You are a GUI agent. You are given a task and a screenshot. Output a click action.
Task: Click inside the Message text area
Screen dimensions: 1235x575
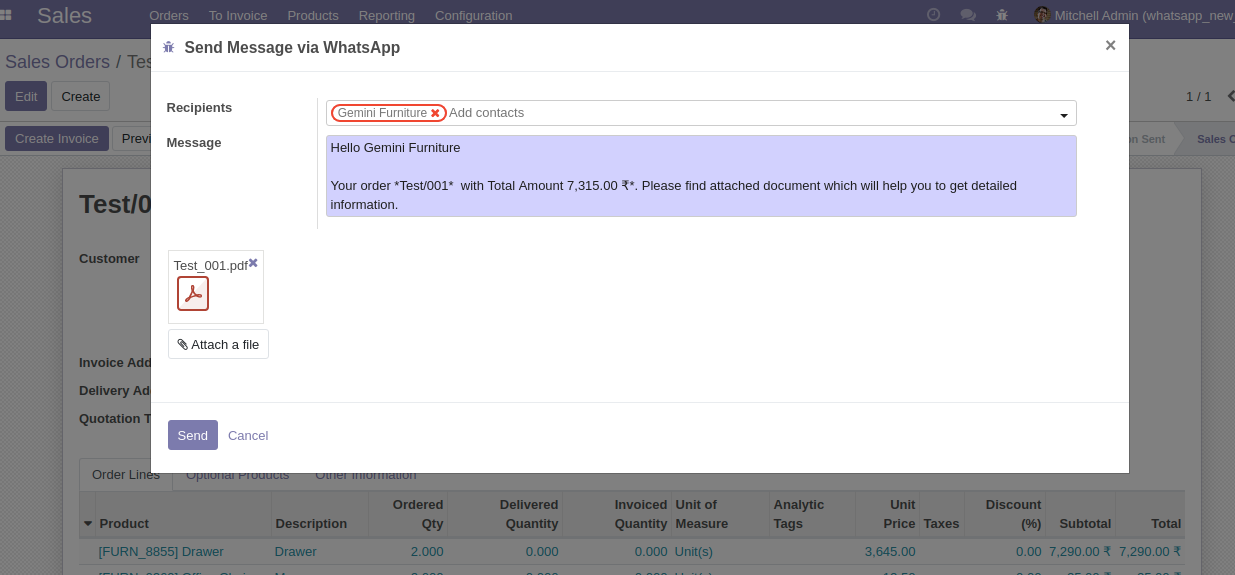click(x=701, y=176)
